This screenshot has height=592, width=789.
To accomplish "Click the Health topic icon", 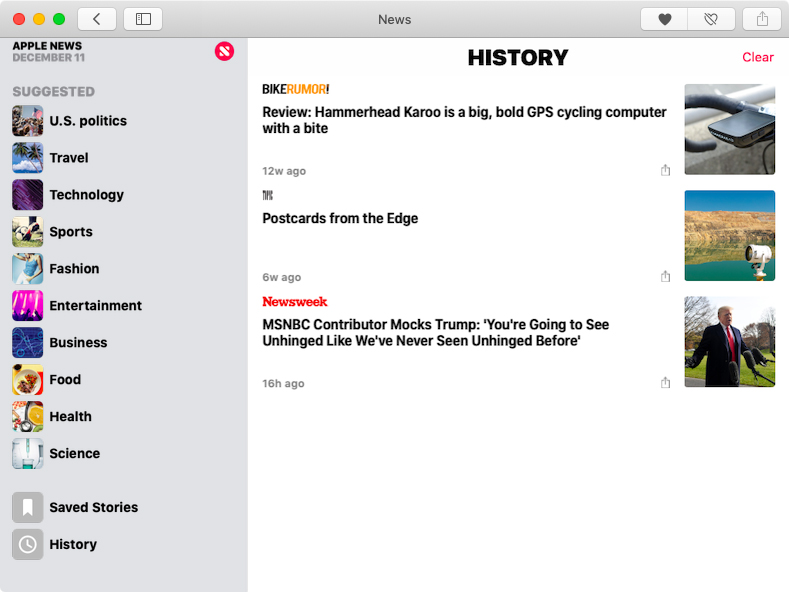I will click(x=28, y=416).
